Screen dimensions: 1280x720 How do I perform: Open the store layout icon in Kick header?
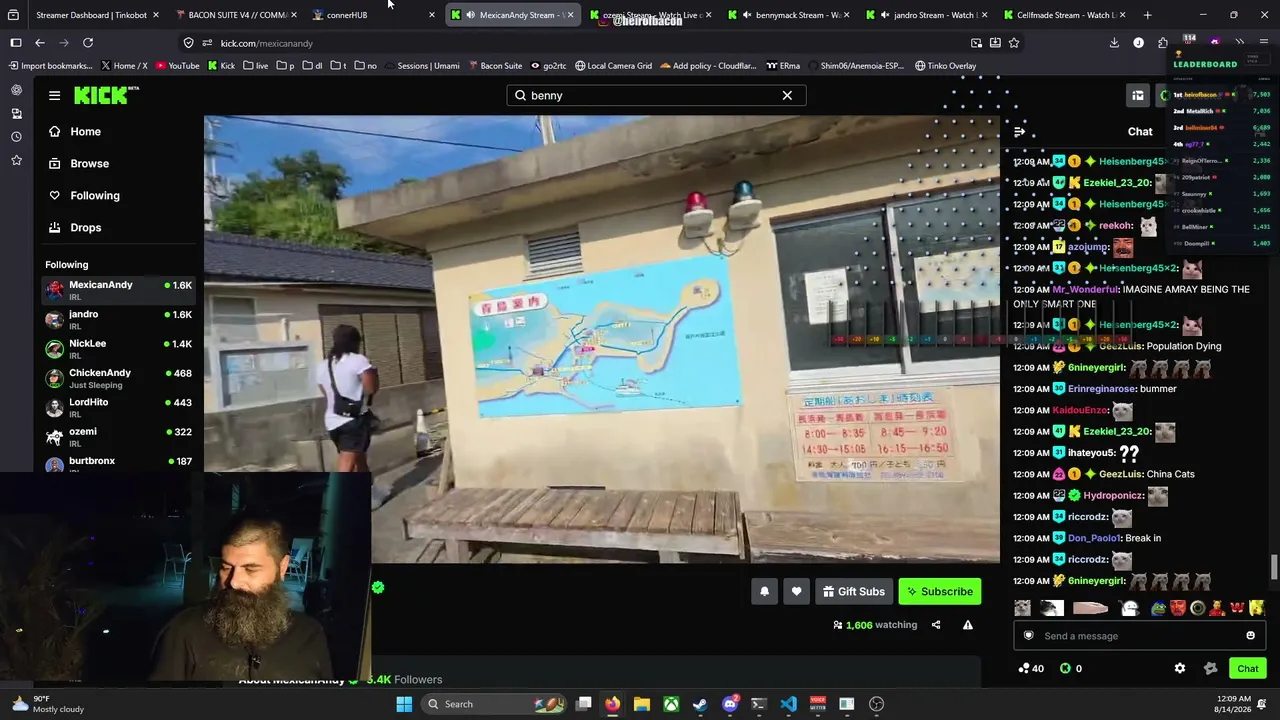click(x=1138, y=95)
